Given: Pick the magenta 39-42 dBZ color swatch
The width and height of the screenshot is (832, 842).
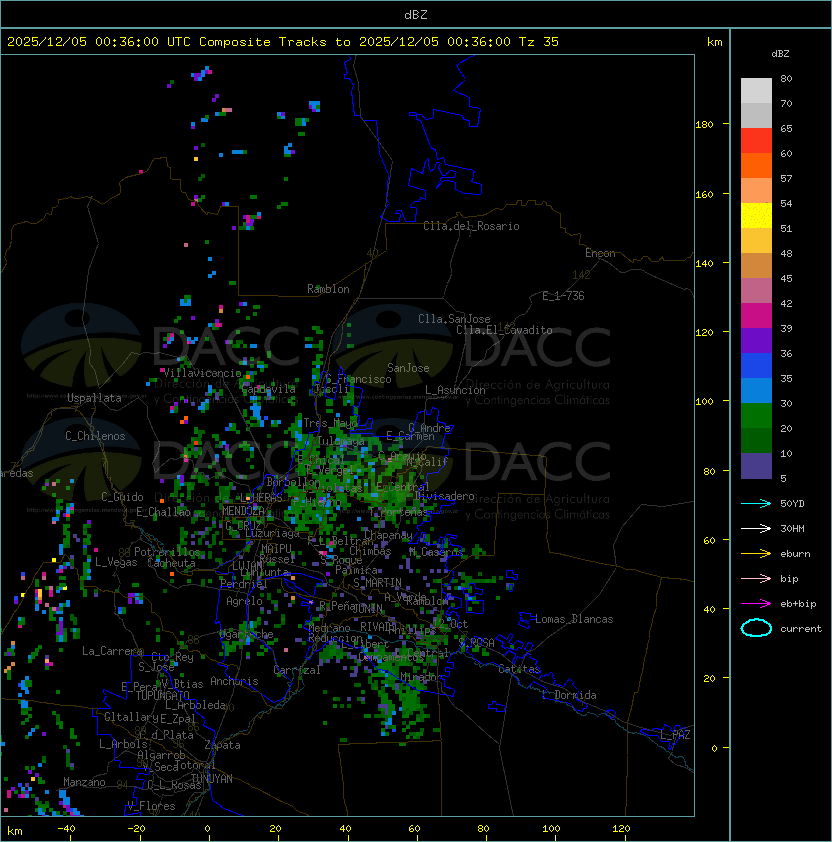Looking at the screenshot, I should 756,316.
